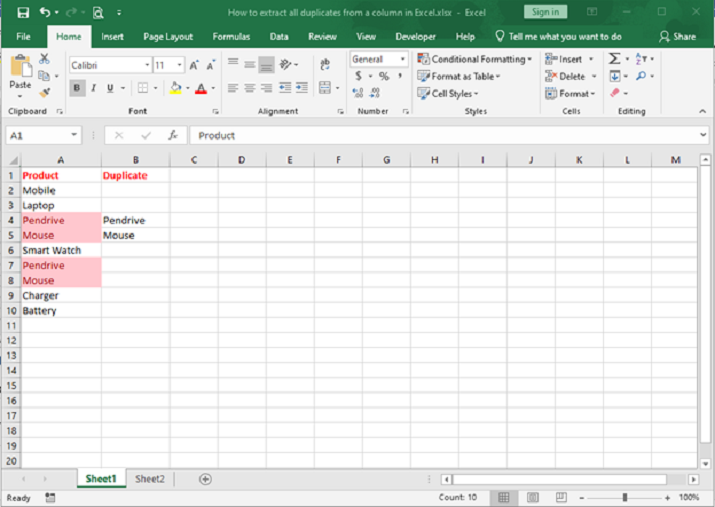Apply red font color
Image resolution: width=715 pixels, height=507 pixels.
[201, 88]
